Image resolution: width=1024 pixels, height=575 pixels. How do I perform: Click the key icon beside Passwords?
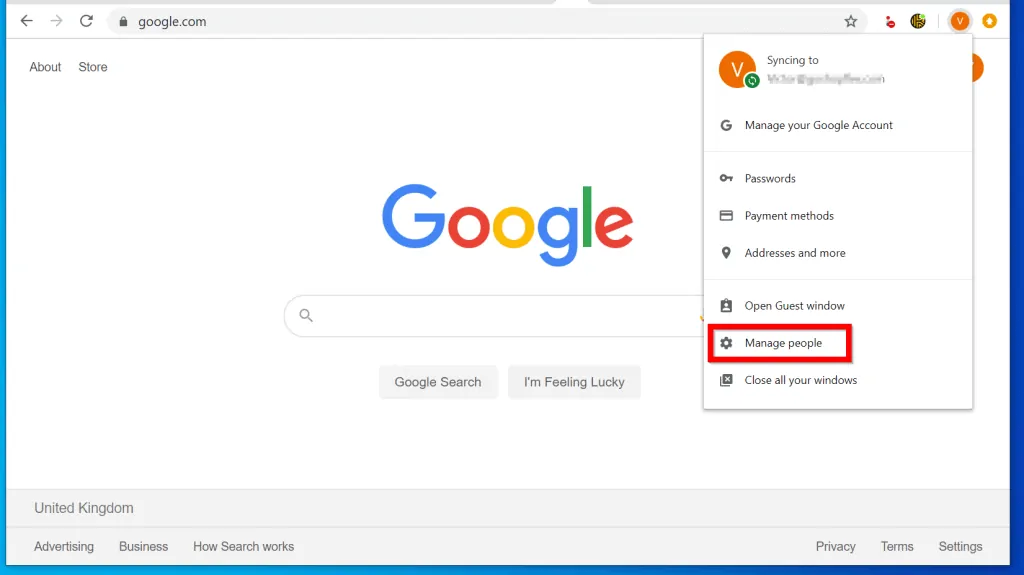726,178
